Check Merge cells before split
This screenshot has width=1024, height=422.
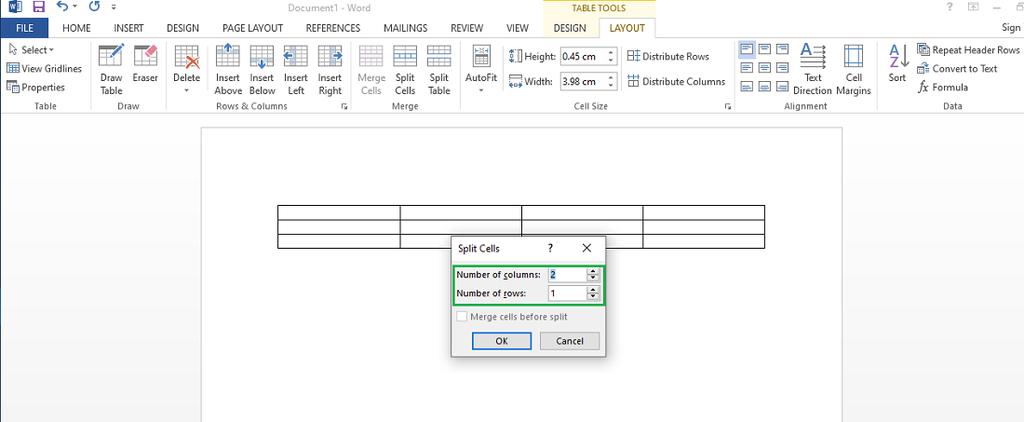[x=462, y=316]
